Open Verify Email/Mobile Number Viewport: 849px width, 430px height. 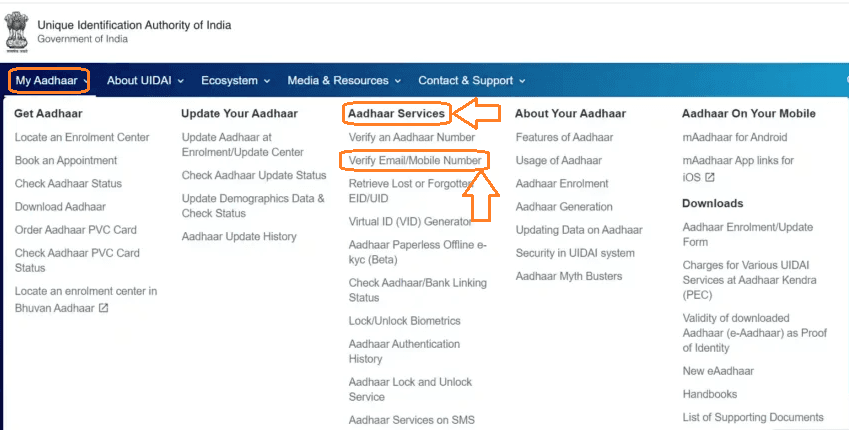(x=415, y=160)
